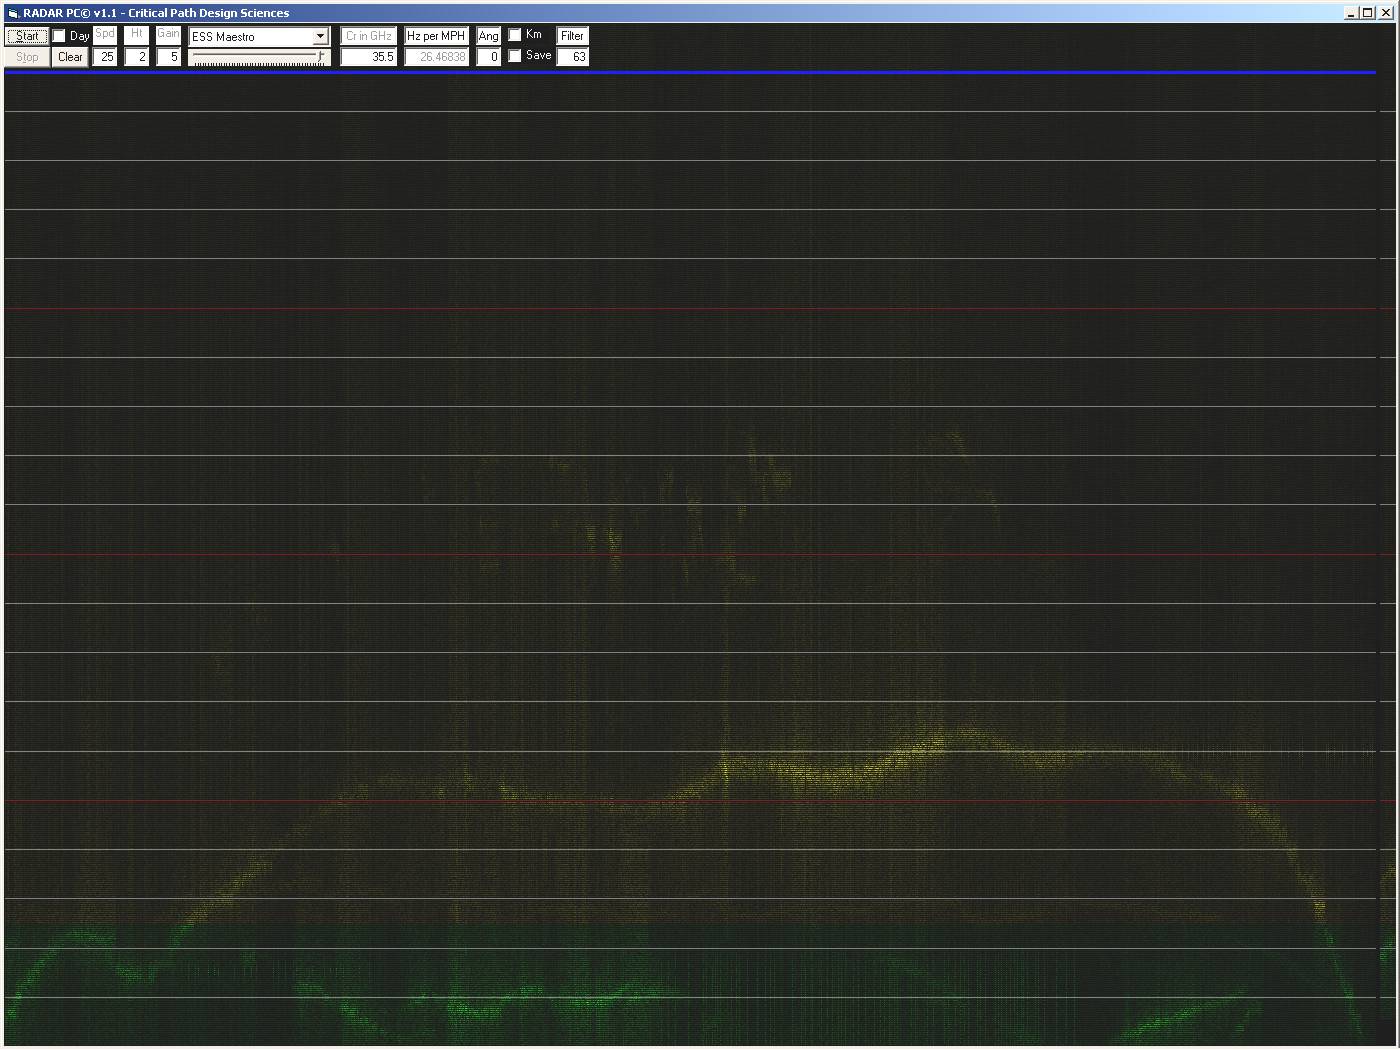Click the Hz per MPH value 26.46838
This screenshot has height=1050, width=1400.
point(437,57)
